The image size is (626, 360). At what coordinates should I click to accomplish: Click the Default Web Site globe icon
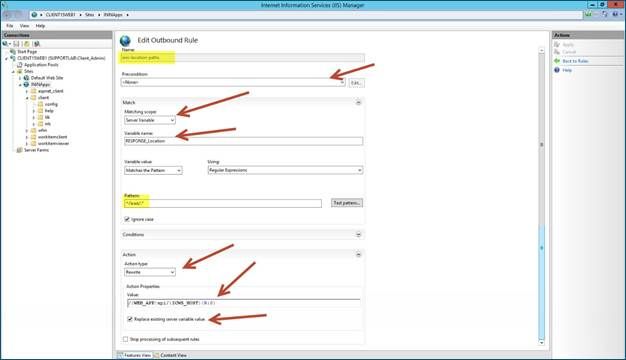26,78
